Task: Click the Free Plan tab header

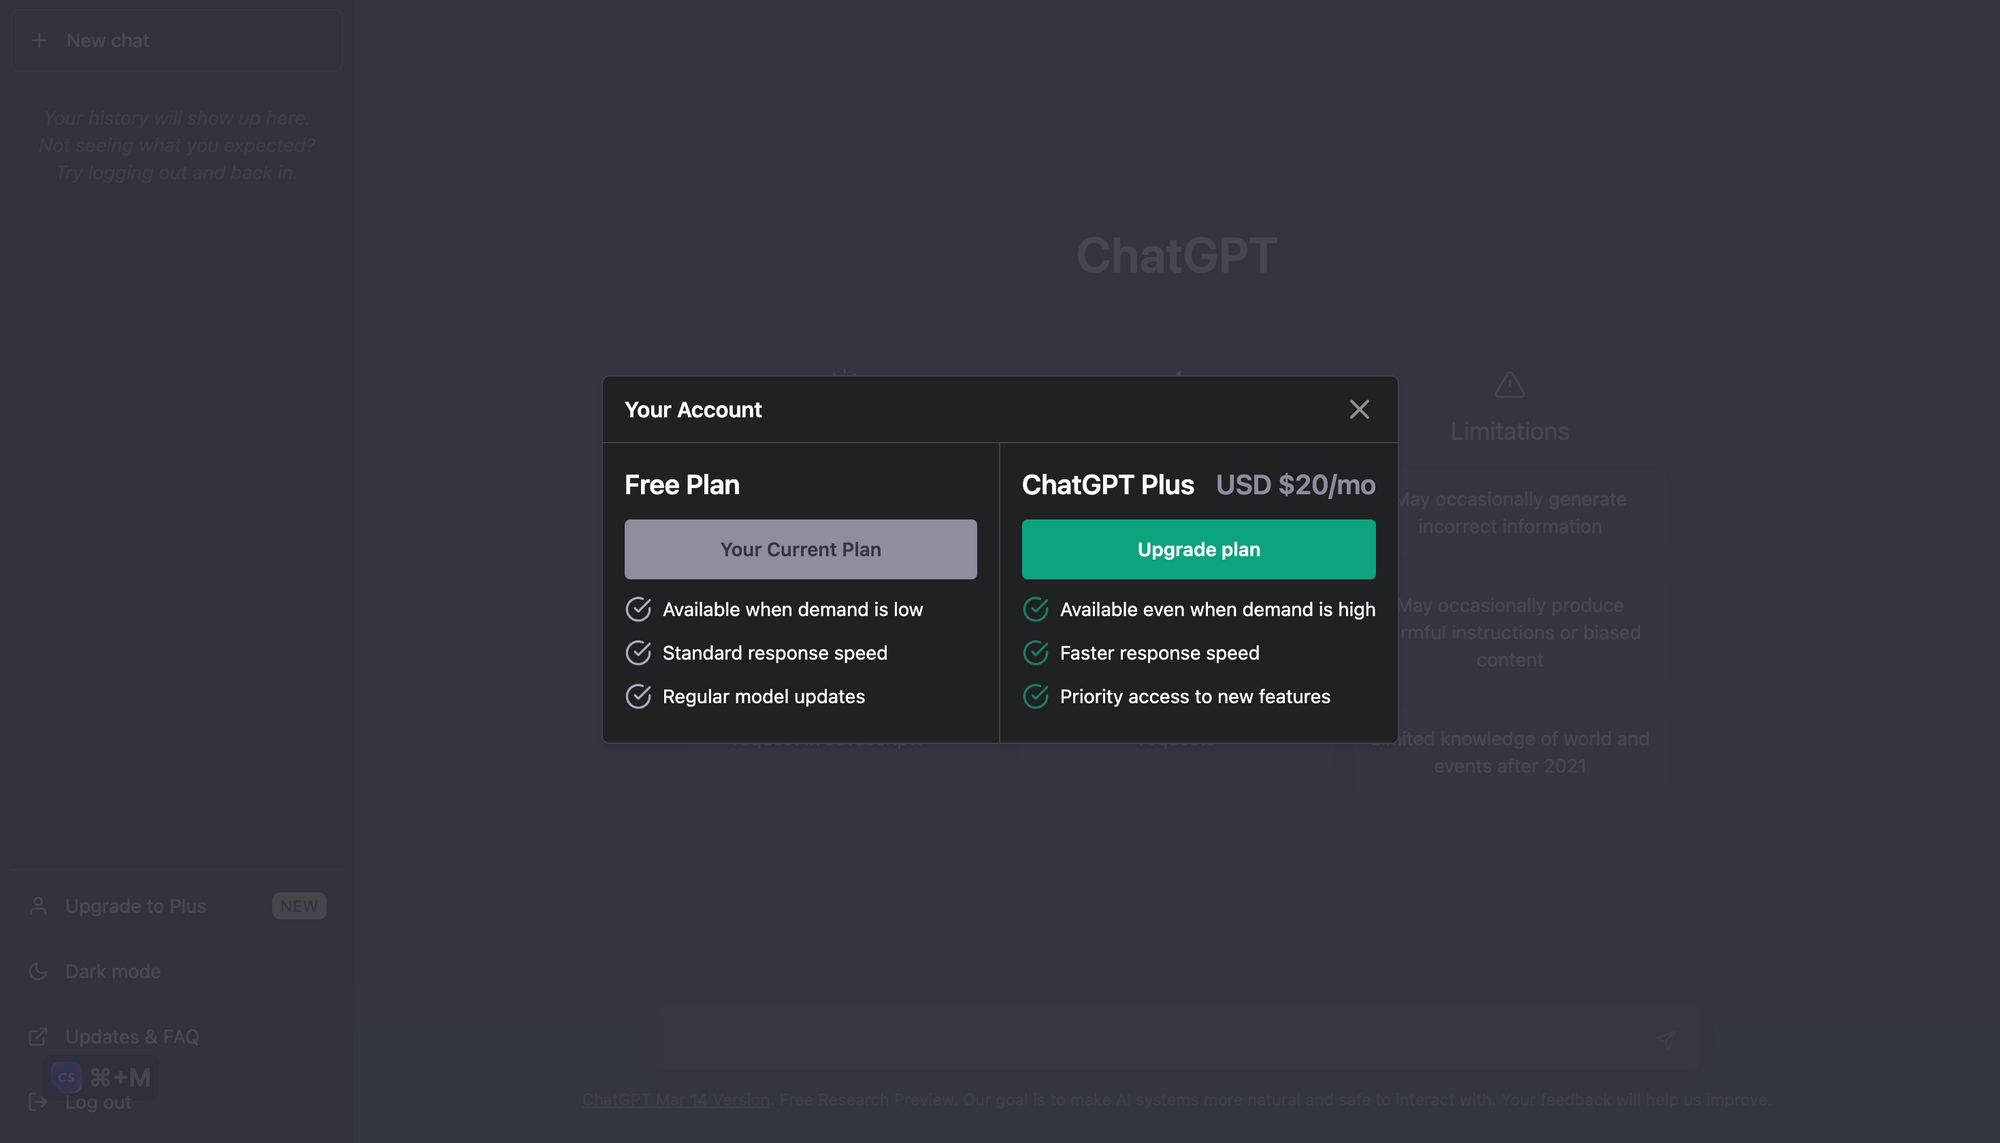Action: click(681, 485)
